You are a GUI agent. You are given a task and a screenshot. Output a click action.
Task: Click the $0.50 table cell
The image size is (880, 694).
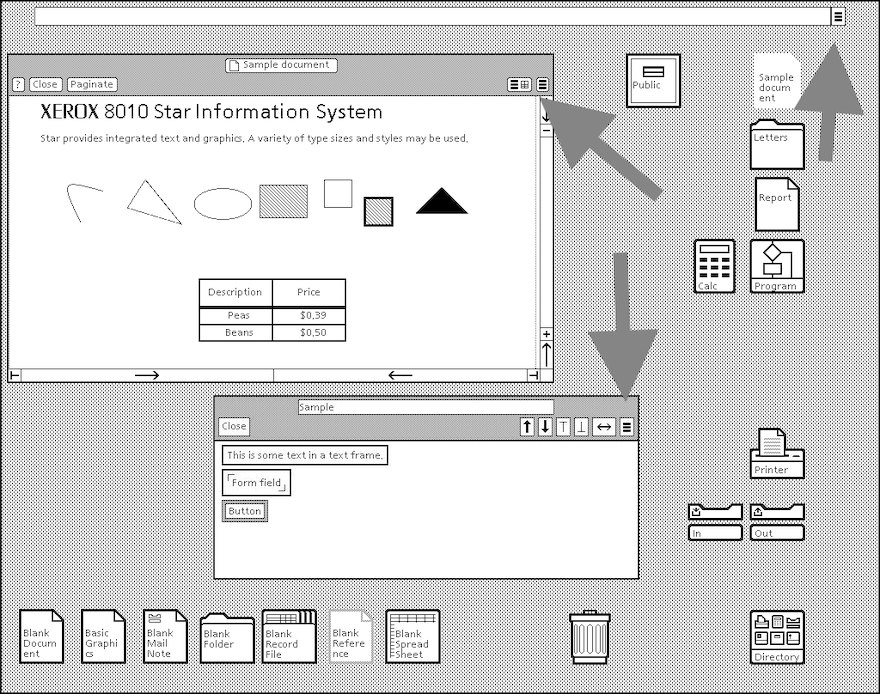tap(309, 333)
